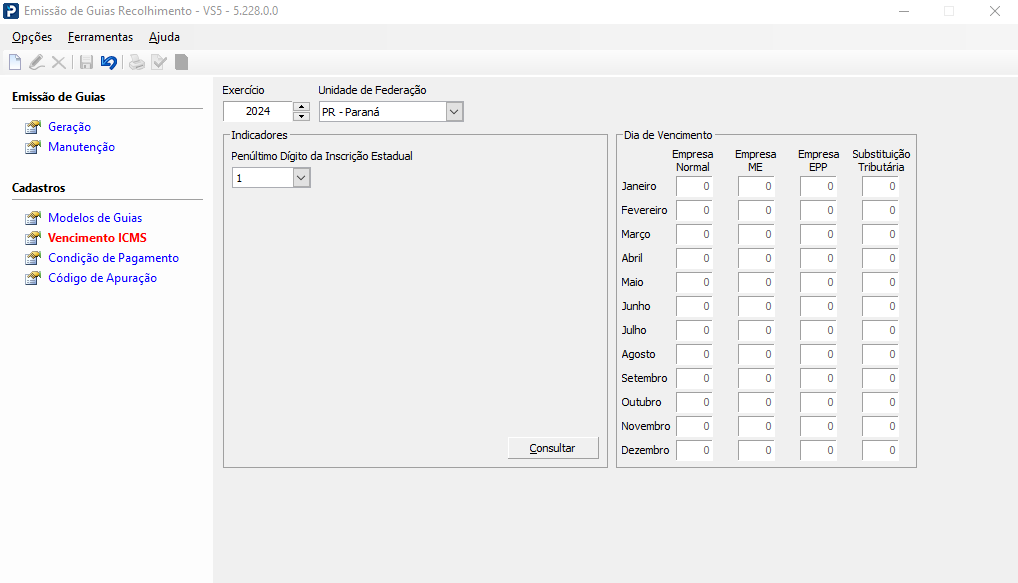Screen dimensions: 1018x583
Task: Click the Save floppy disk icon
Action: [86, 62]
